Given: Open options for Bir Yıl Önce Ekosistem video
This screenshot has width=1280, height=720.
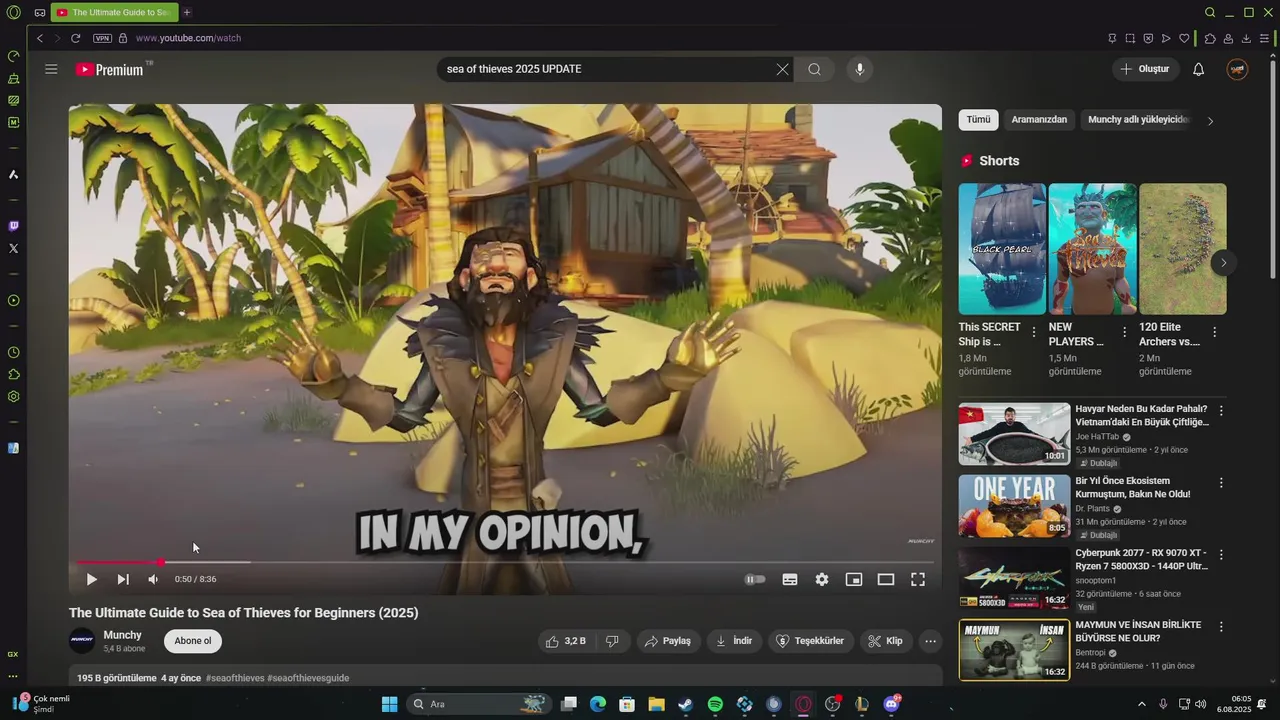Looking at the screenshot, I should pos(1221,483).
